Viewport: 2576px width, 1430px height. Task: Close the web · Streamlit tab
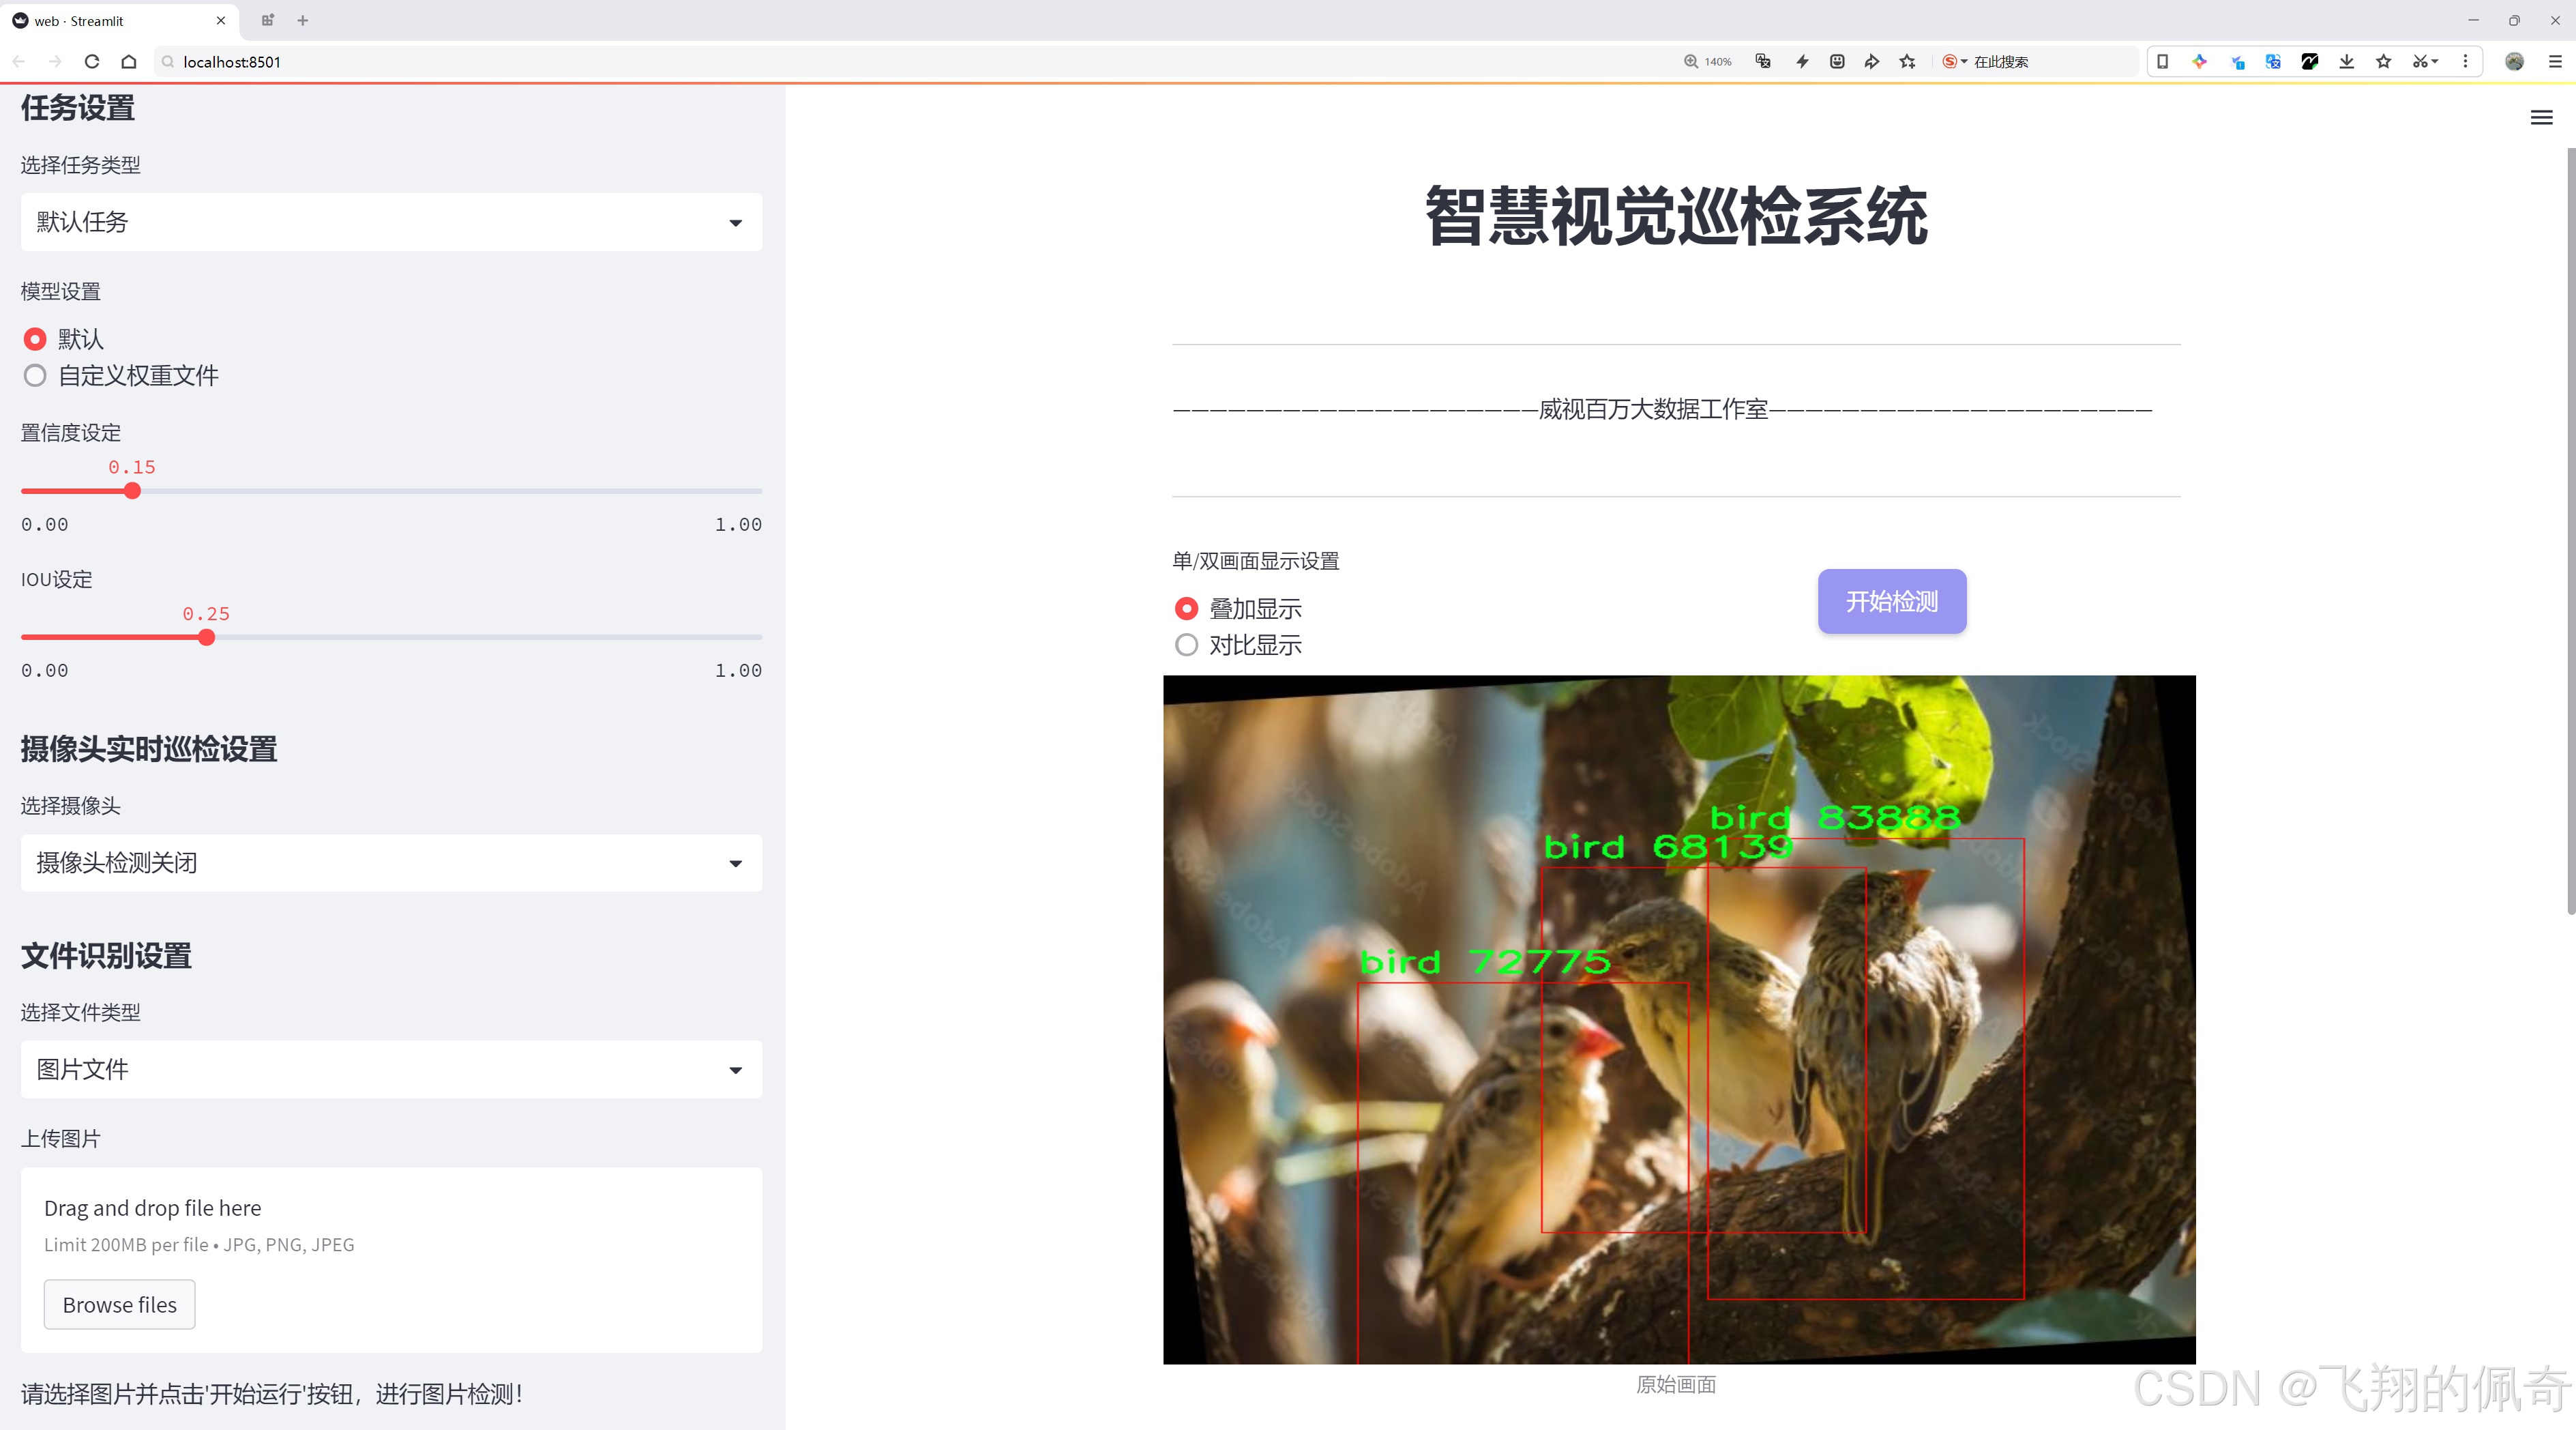221,20
